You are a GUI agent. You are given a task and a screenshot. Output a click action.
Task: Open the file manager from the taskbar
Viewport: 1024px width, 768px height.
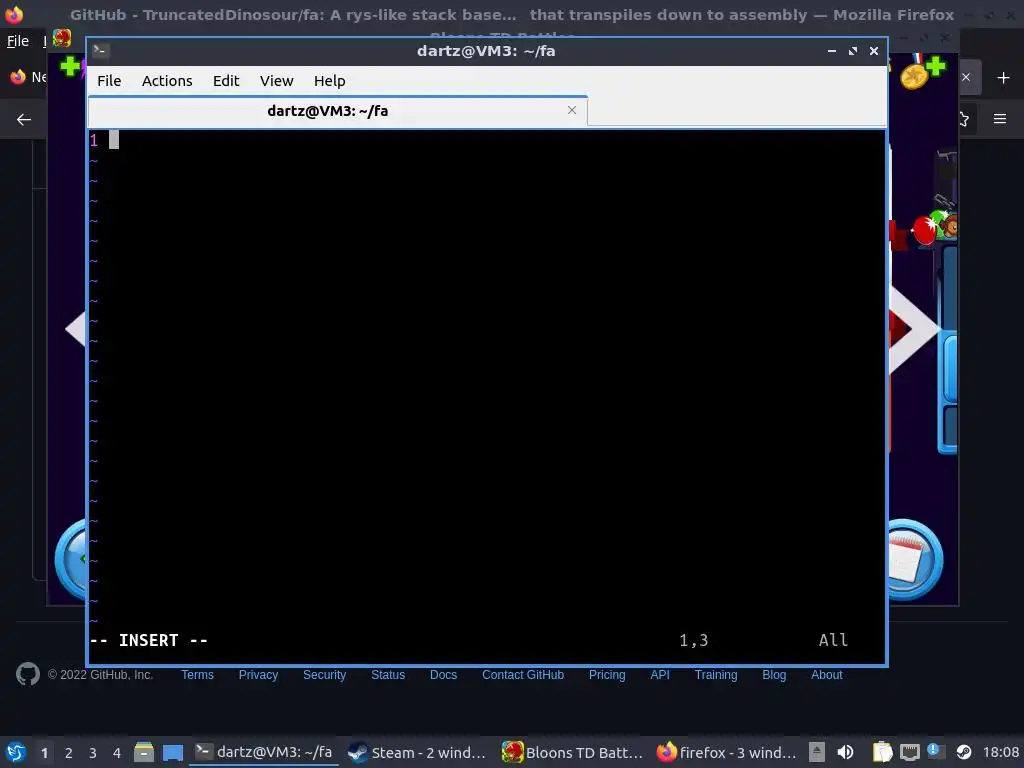(144, 752)
